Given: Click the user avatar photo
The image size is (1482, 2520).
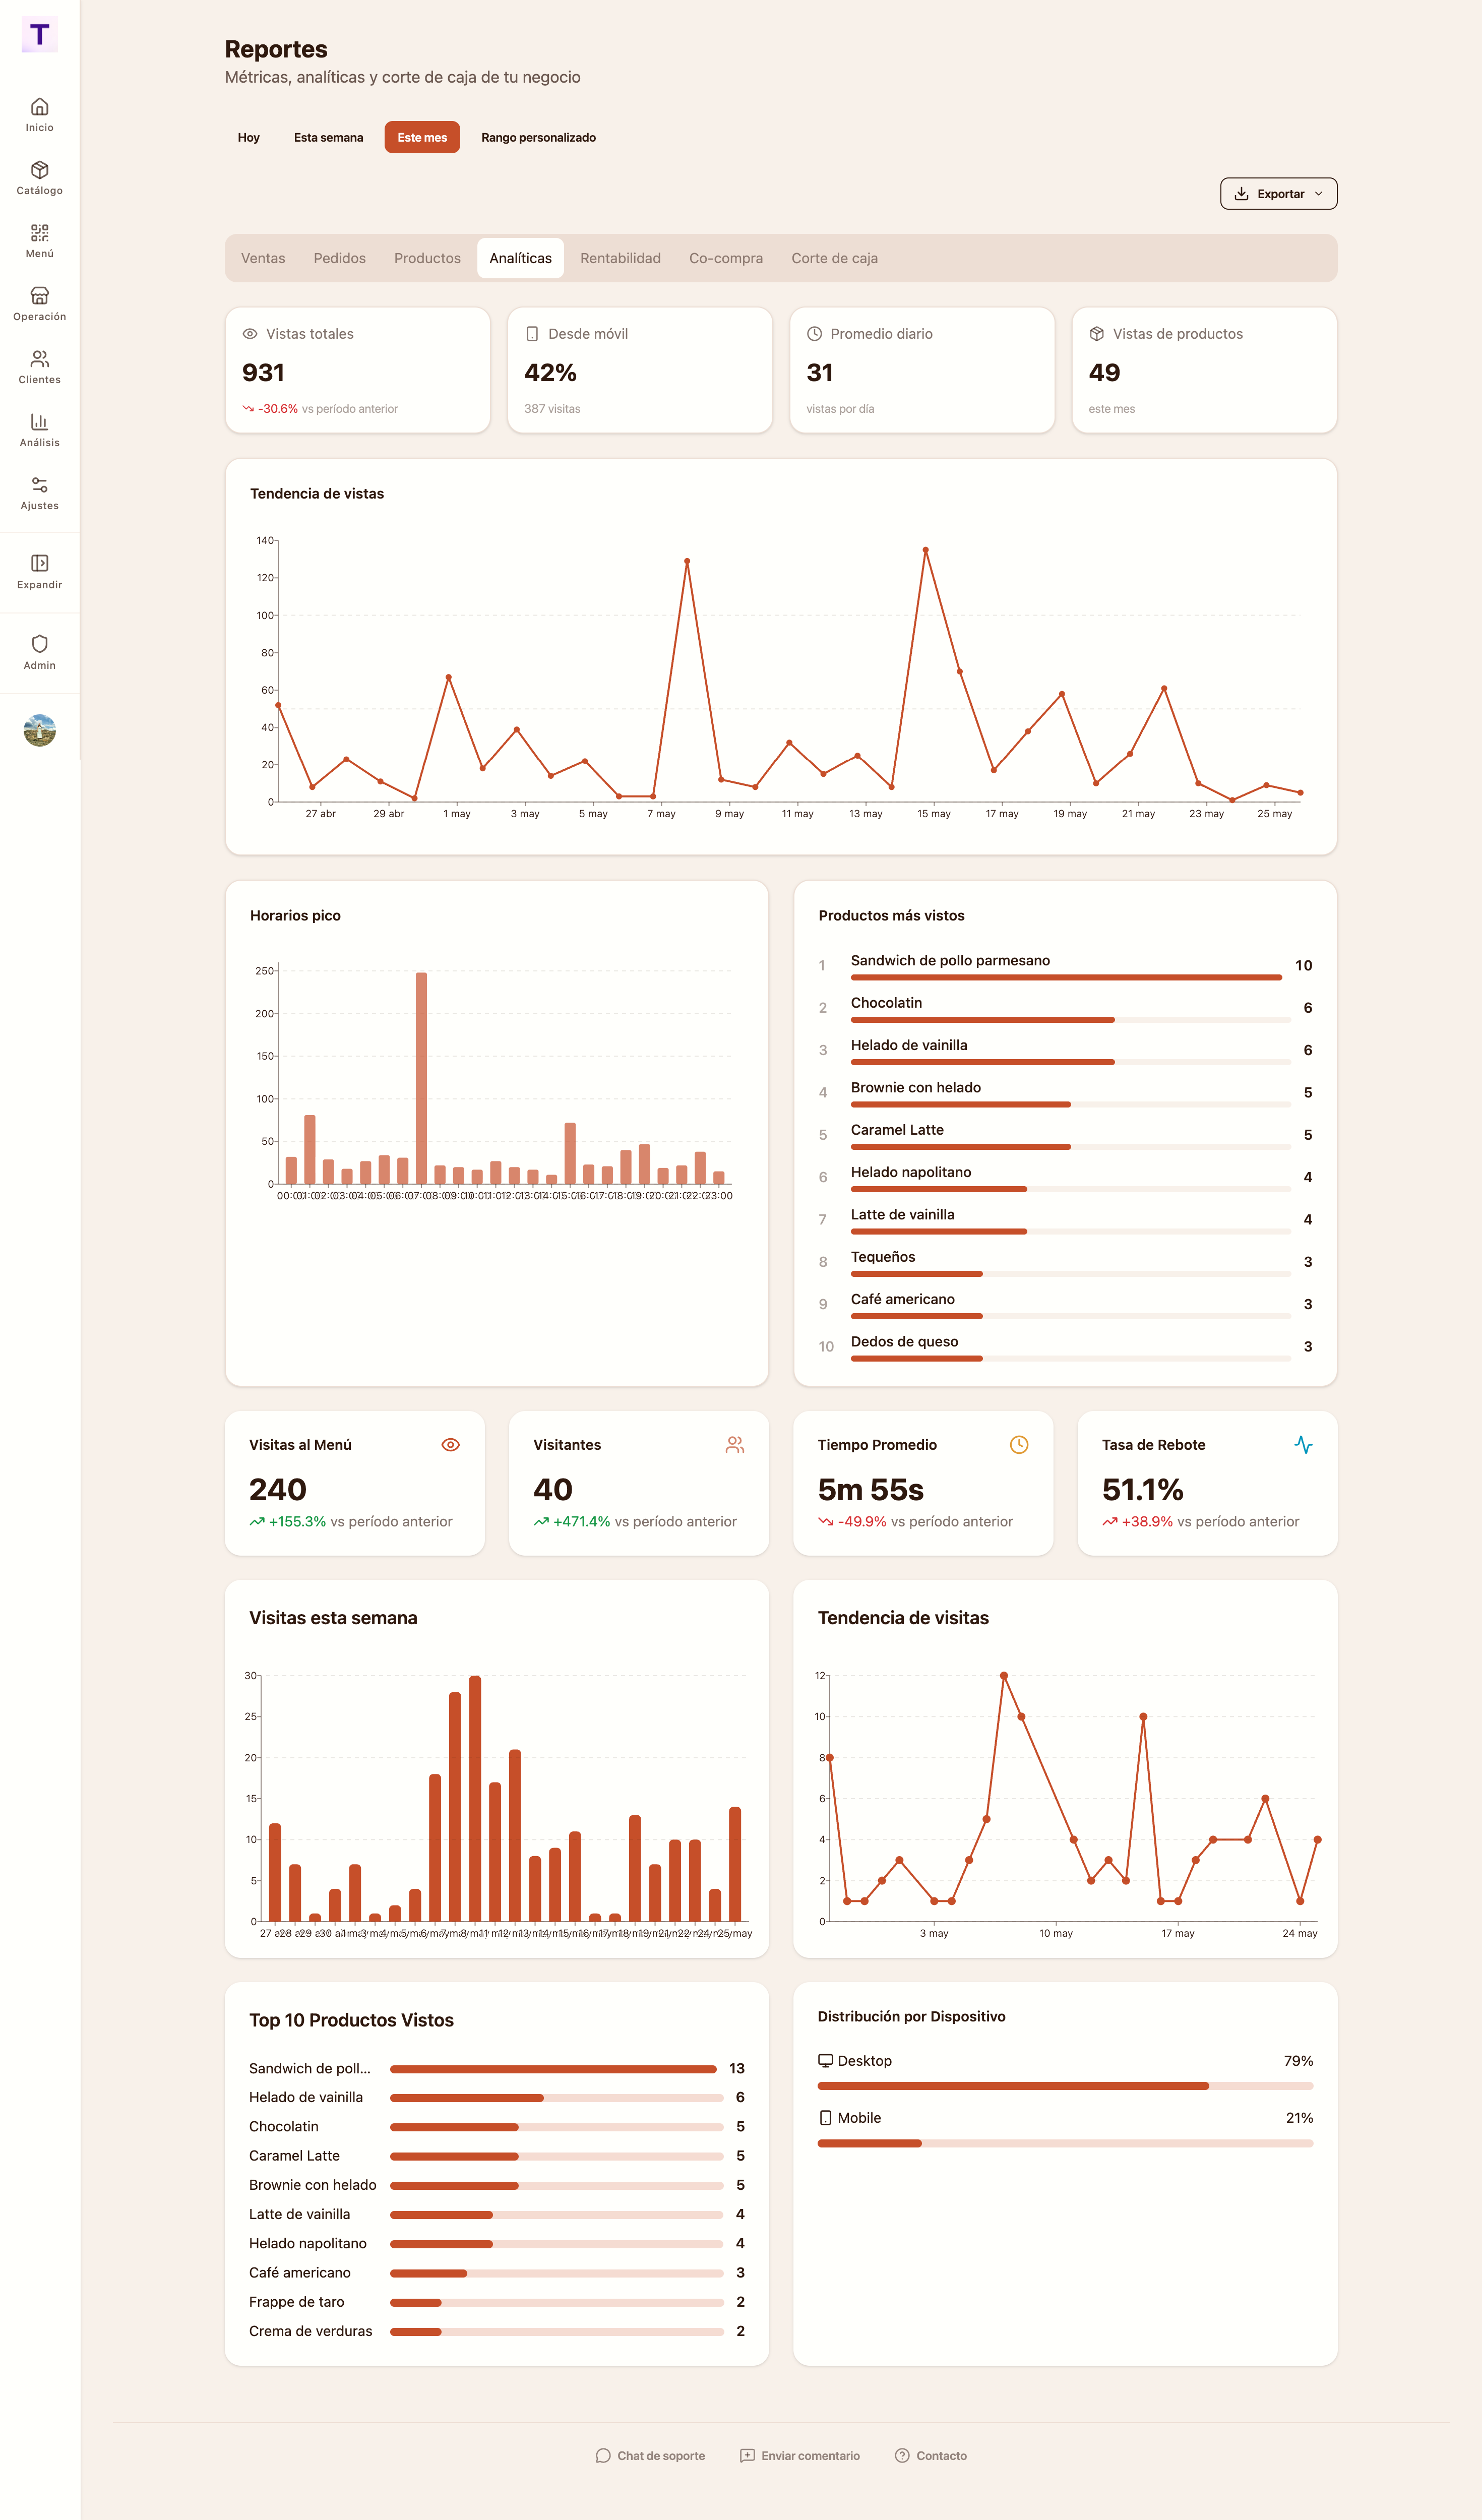Looking at the screenshot, I should (39, 730).
